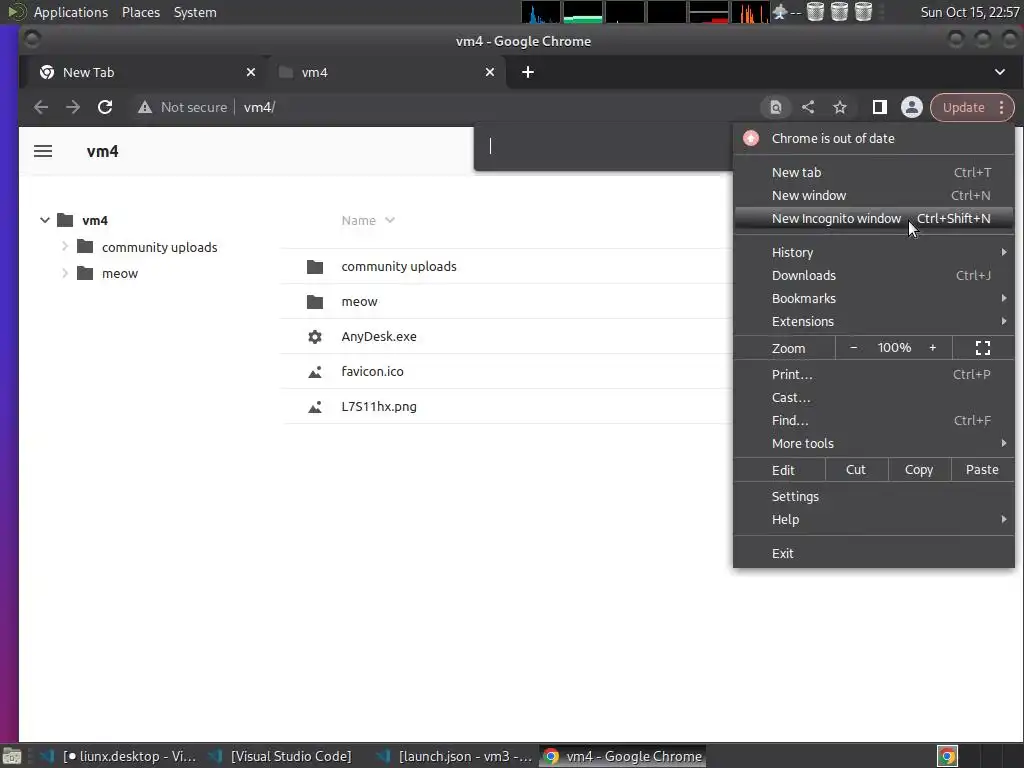Click the Chrome icon in the bottom-right tray
The width and height of the screenshot is (1024, 768).
tap(947, 756)
